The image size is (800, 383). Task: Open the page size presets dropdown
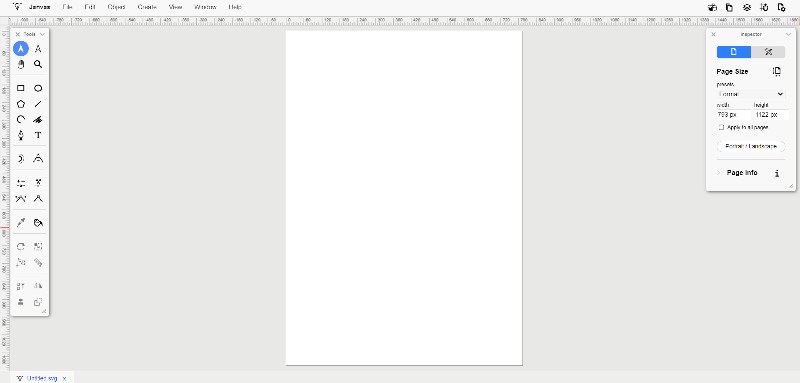pyautogui.click(x=751, y=94)
